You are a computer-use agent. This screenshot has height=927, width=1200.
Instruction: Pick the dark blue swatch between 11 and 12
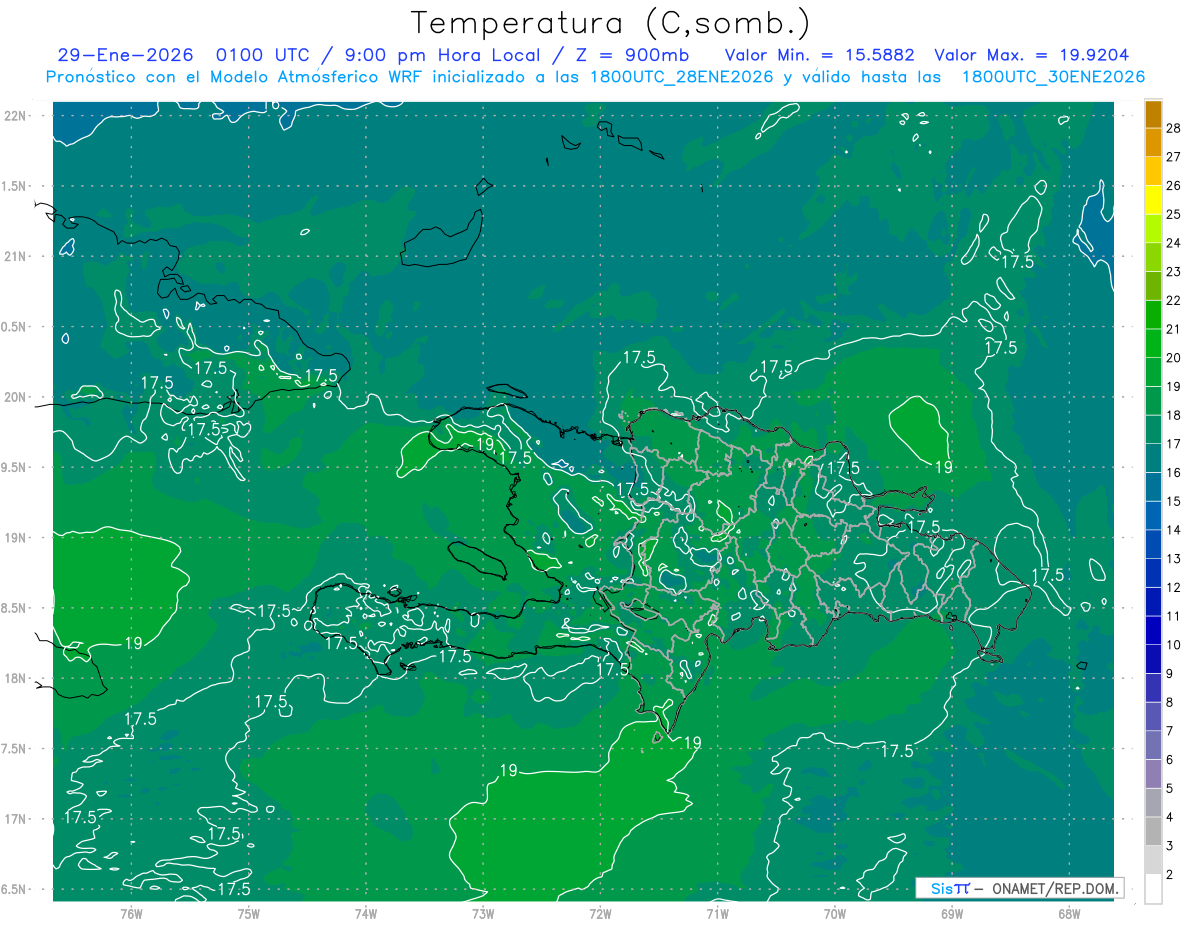tap(1154, 602)
